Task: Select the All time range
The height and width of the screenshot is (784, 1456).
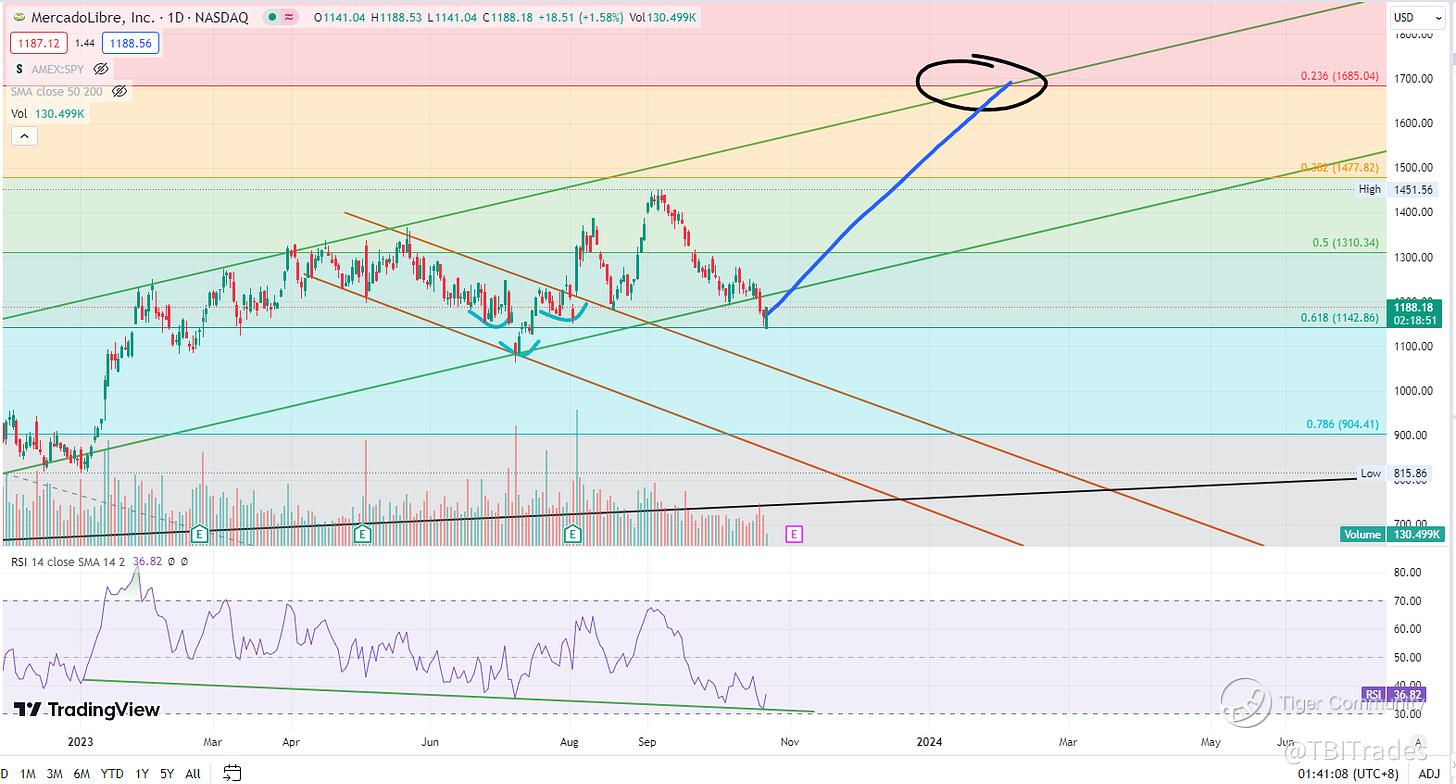Action: (x=193, y=773)
